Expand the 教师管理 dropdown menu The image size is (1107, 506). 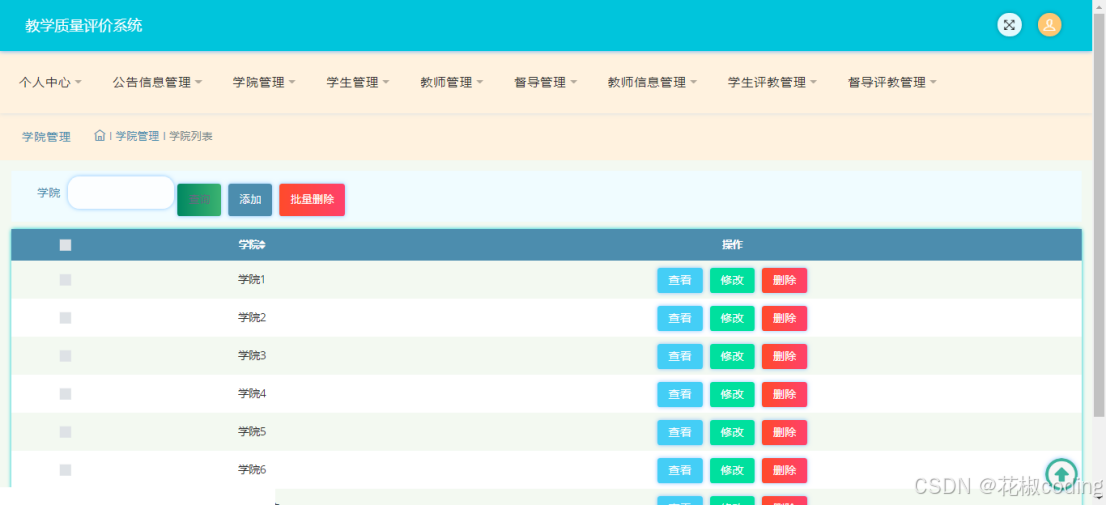(452, 83)
